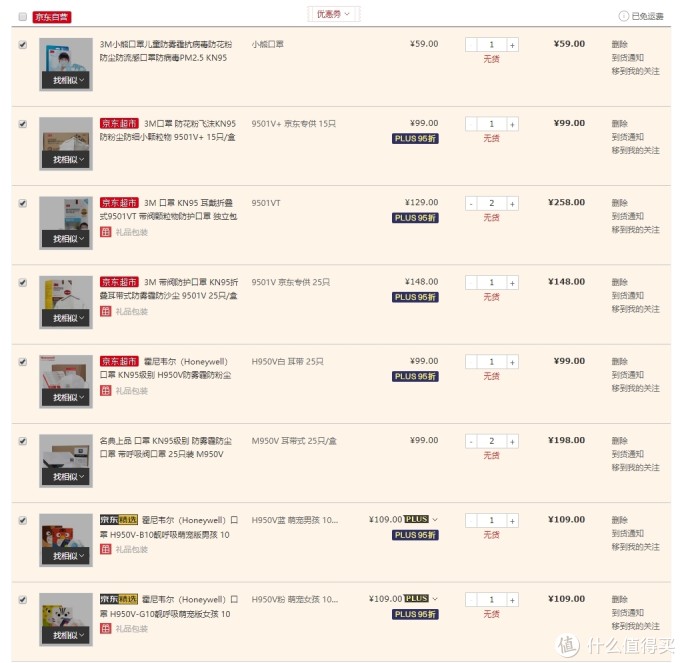
Task: Uncheck the H950V粉 萌宠女孩 item checkbox
Action: click(x=23, y=600)
